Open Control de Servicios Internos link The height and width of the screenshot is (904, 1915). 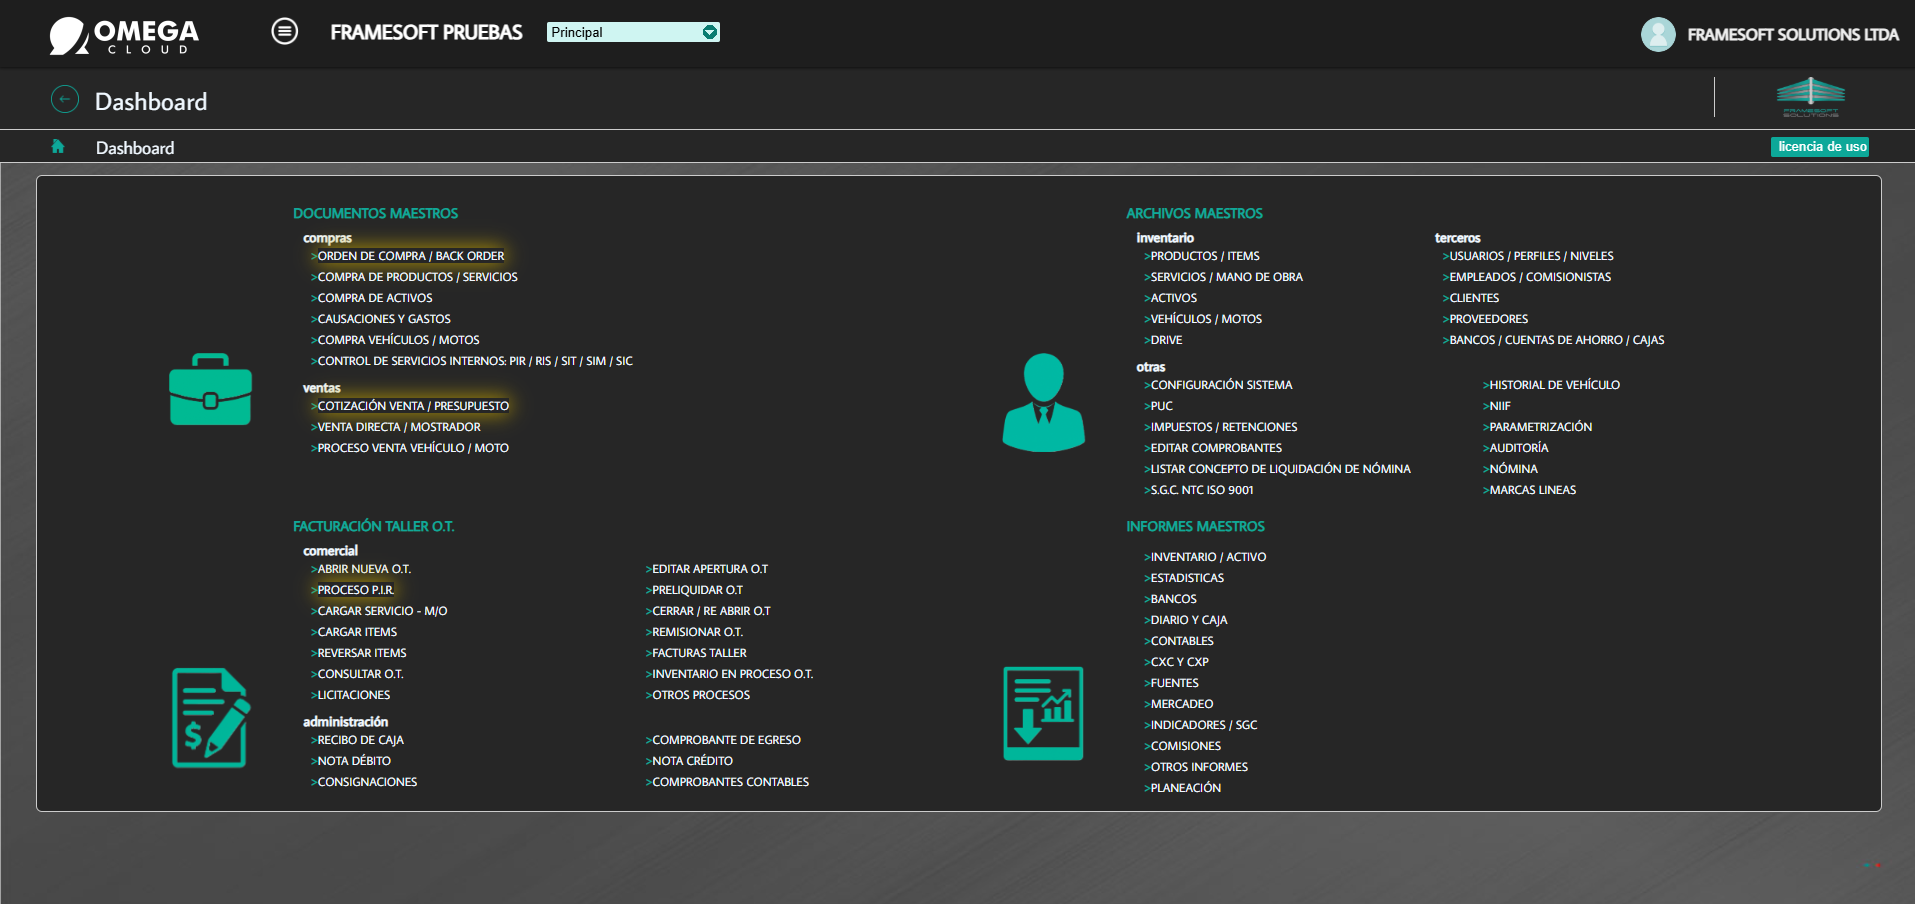[475, 361]
